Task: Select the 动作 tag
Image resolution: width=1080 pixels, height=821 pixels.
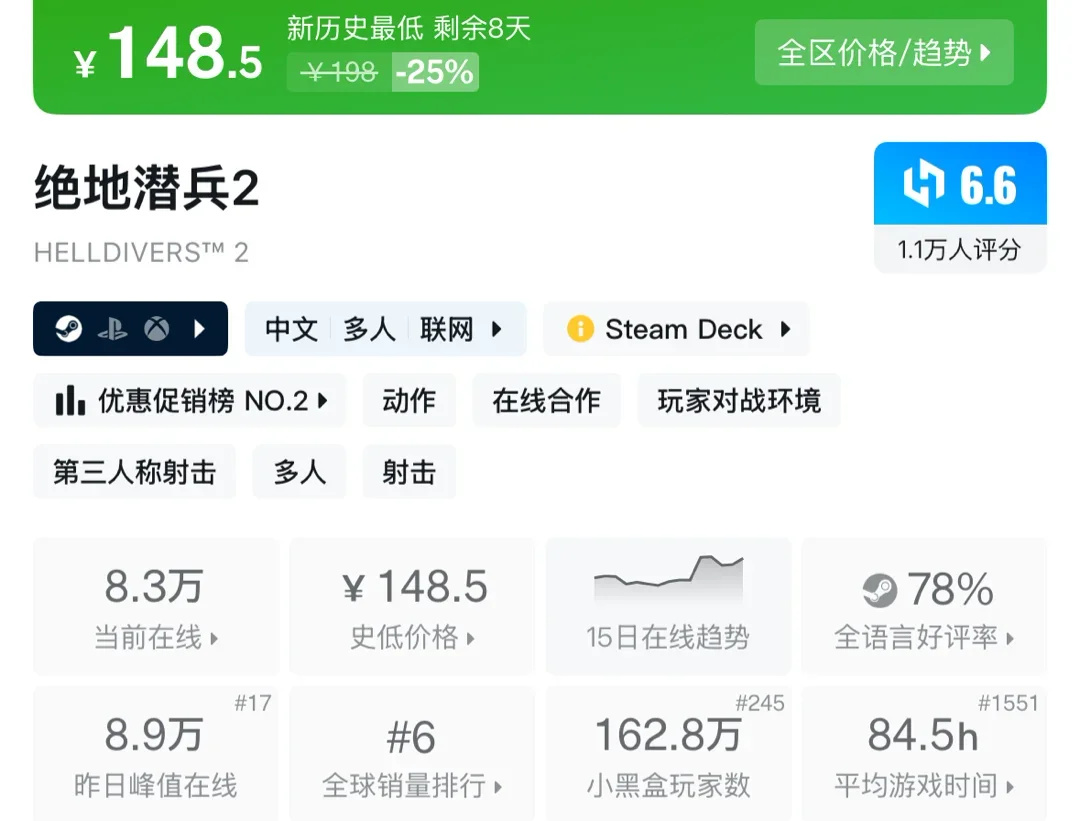Action: coord(409,400)
